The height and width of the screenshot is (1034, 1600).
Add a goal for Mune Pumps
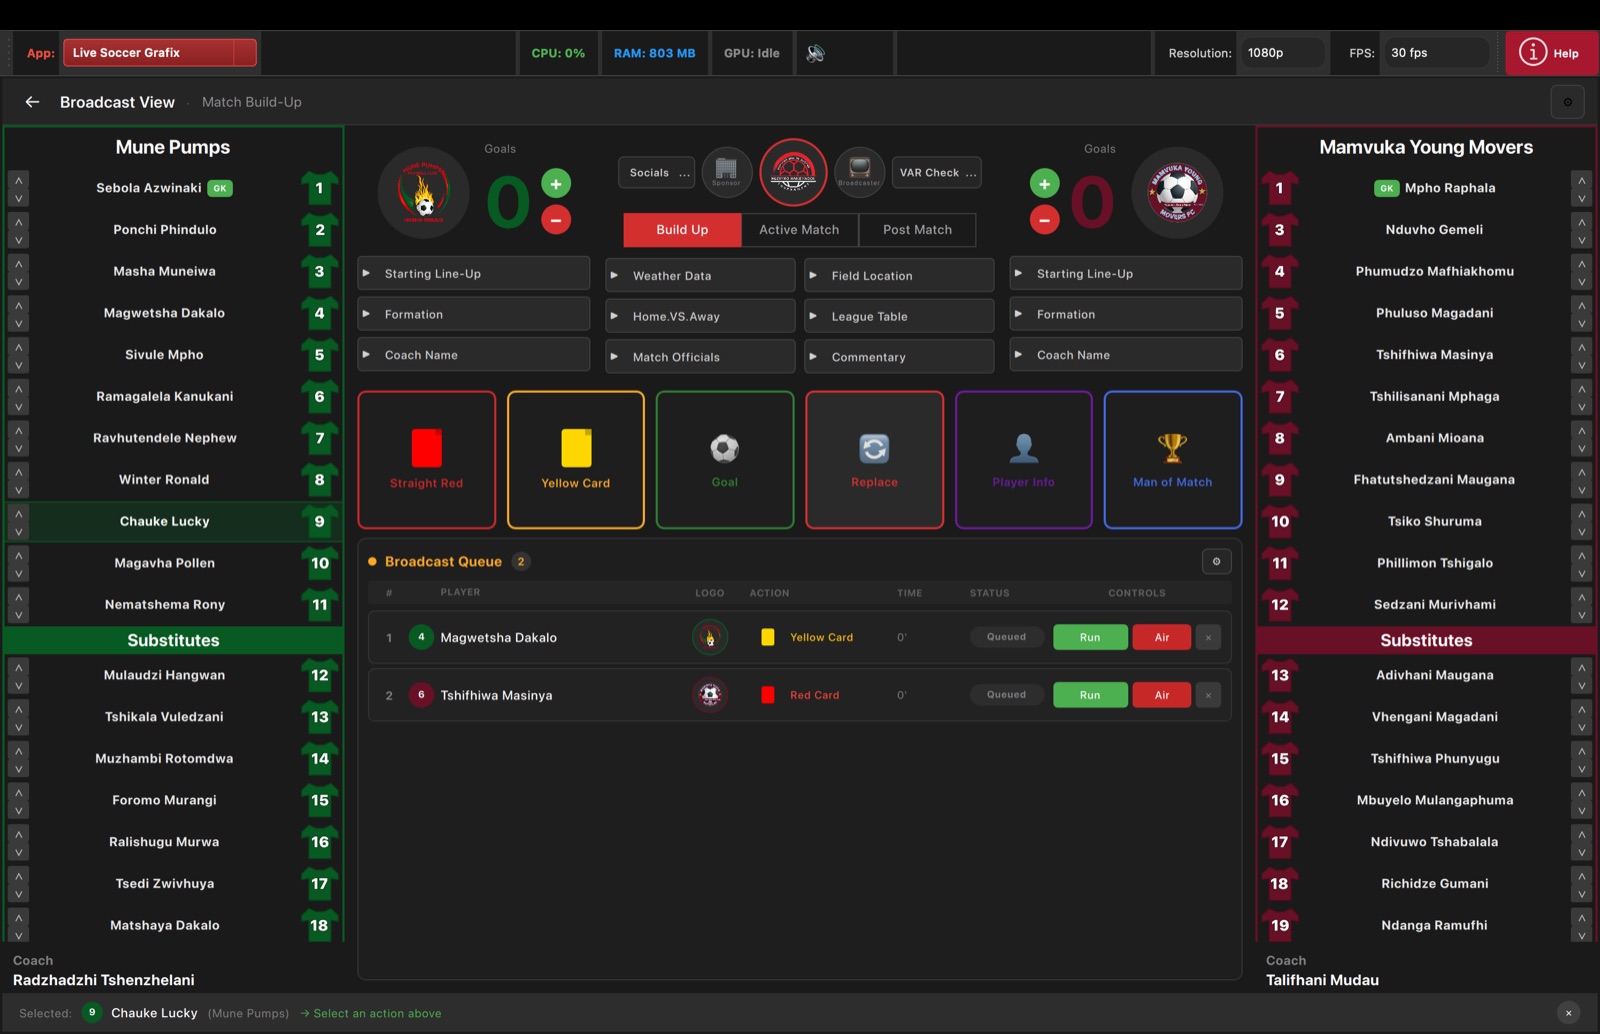[556, 183]
